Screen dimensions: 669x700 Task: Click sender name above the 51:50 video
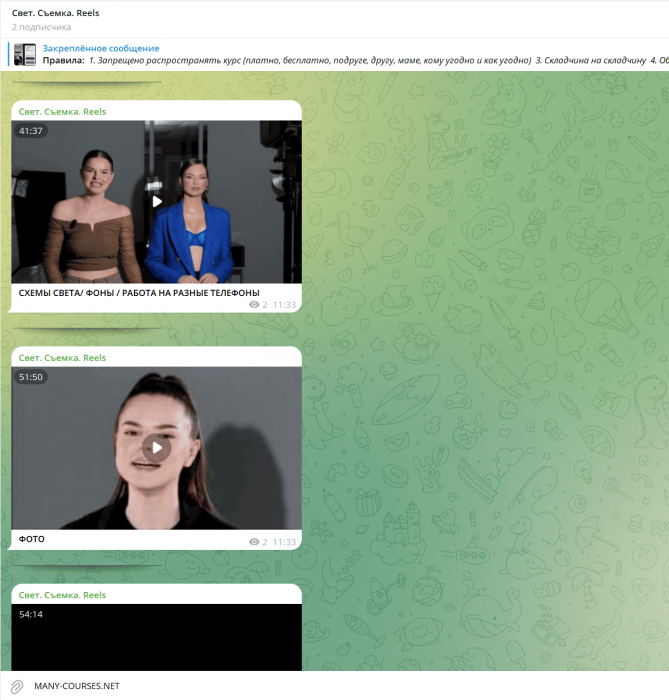pyautogui.click(x=62, y=357)
